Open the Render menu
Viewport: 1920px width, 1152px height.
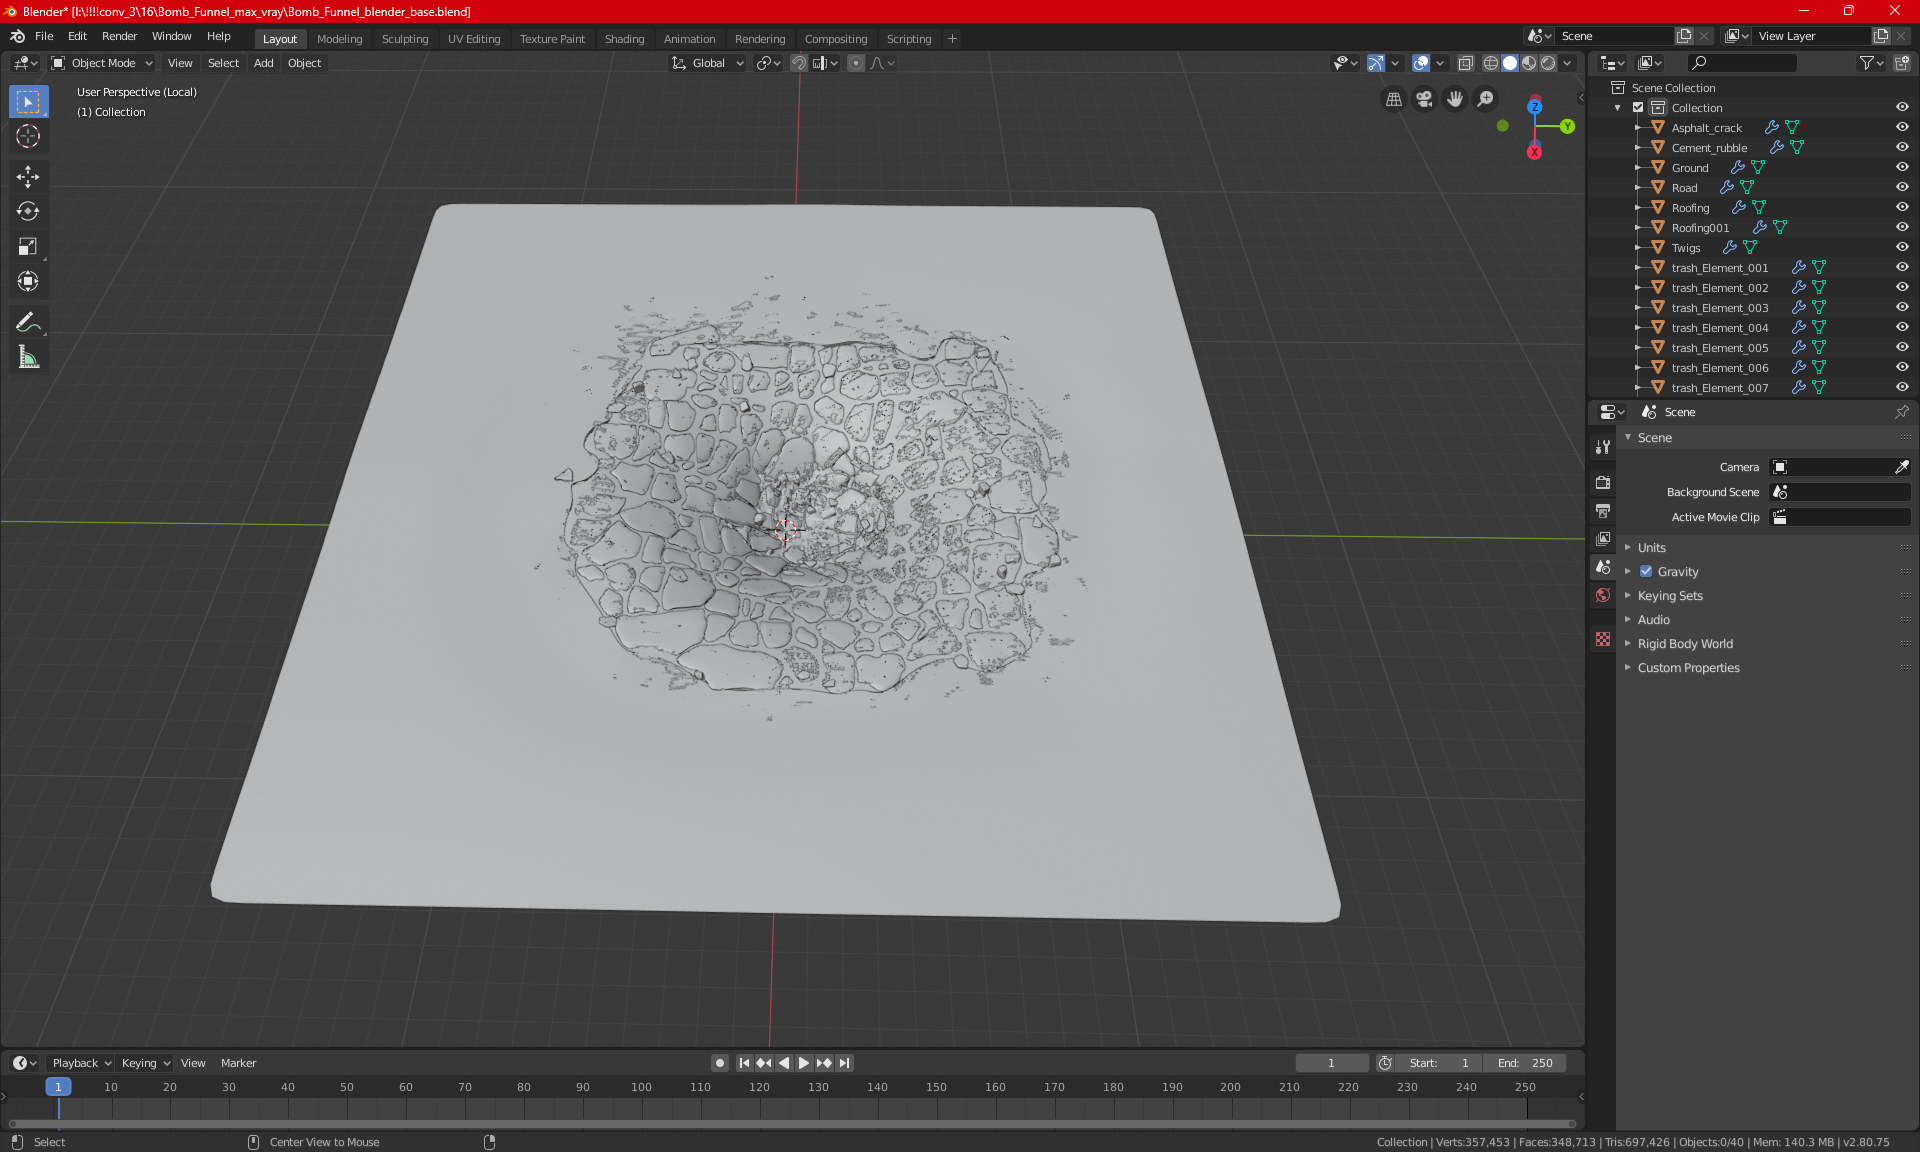coord(119,36)
